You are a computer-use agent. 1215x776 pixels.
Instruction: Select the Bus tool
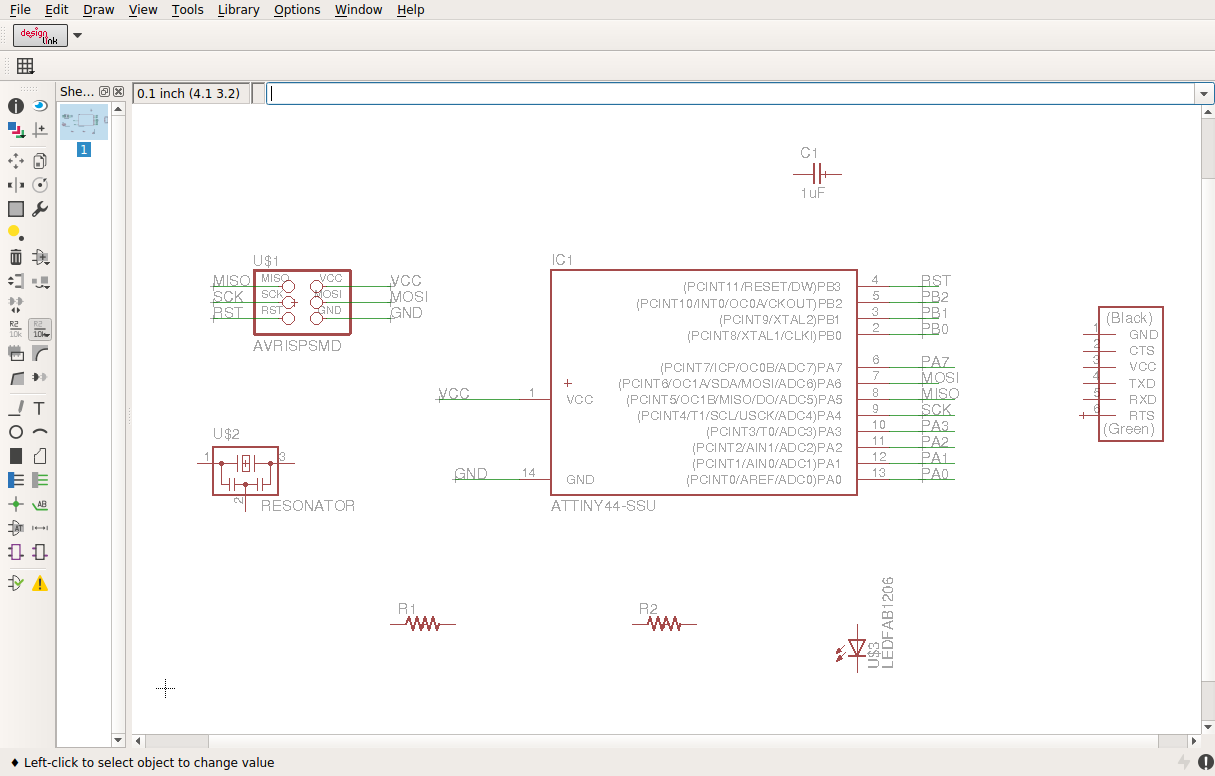[16, 480]
